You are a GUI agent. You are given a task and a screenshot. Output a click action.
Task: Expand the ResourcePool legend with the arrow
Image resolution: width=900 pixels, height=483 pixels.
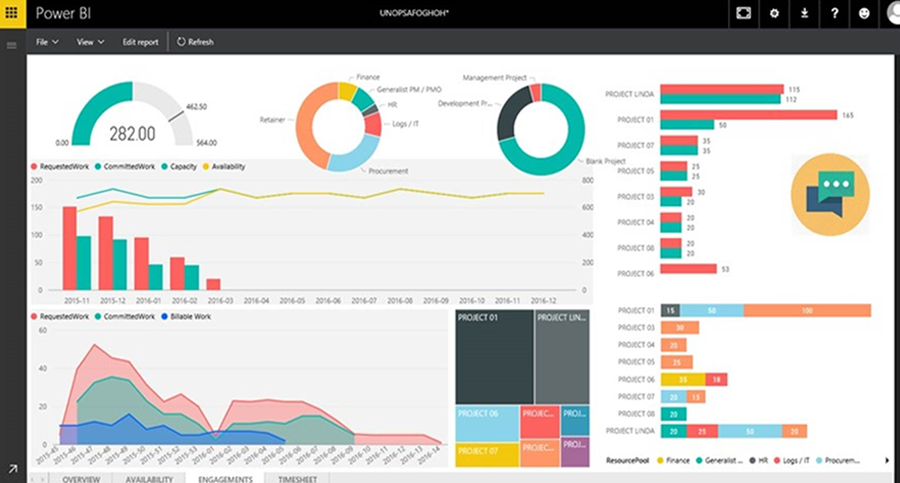coord(887,461)
